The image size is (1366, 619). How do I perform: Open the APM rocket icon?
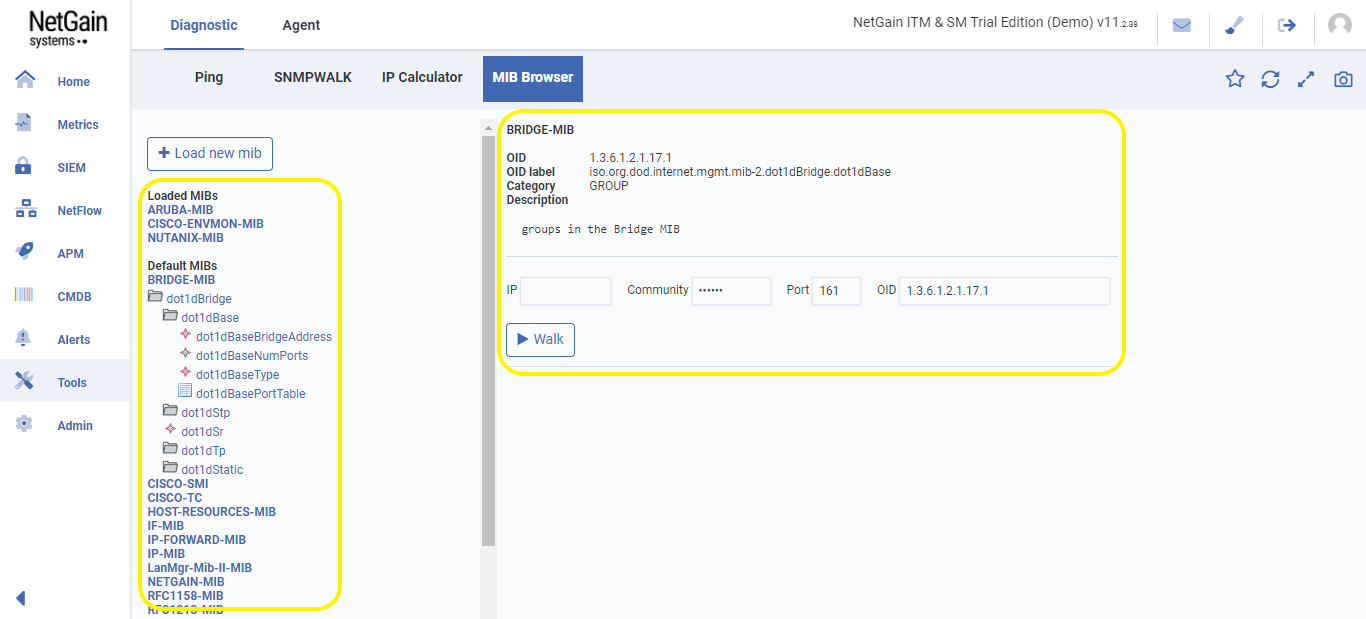coord(25,252)
